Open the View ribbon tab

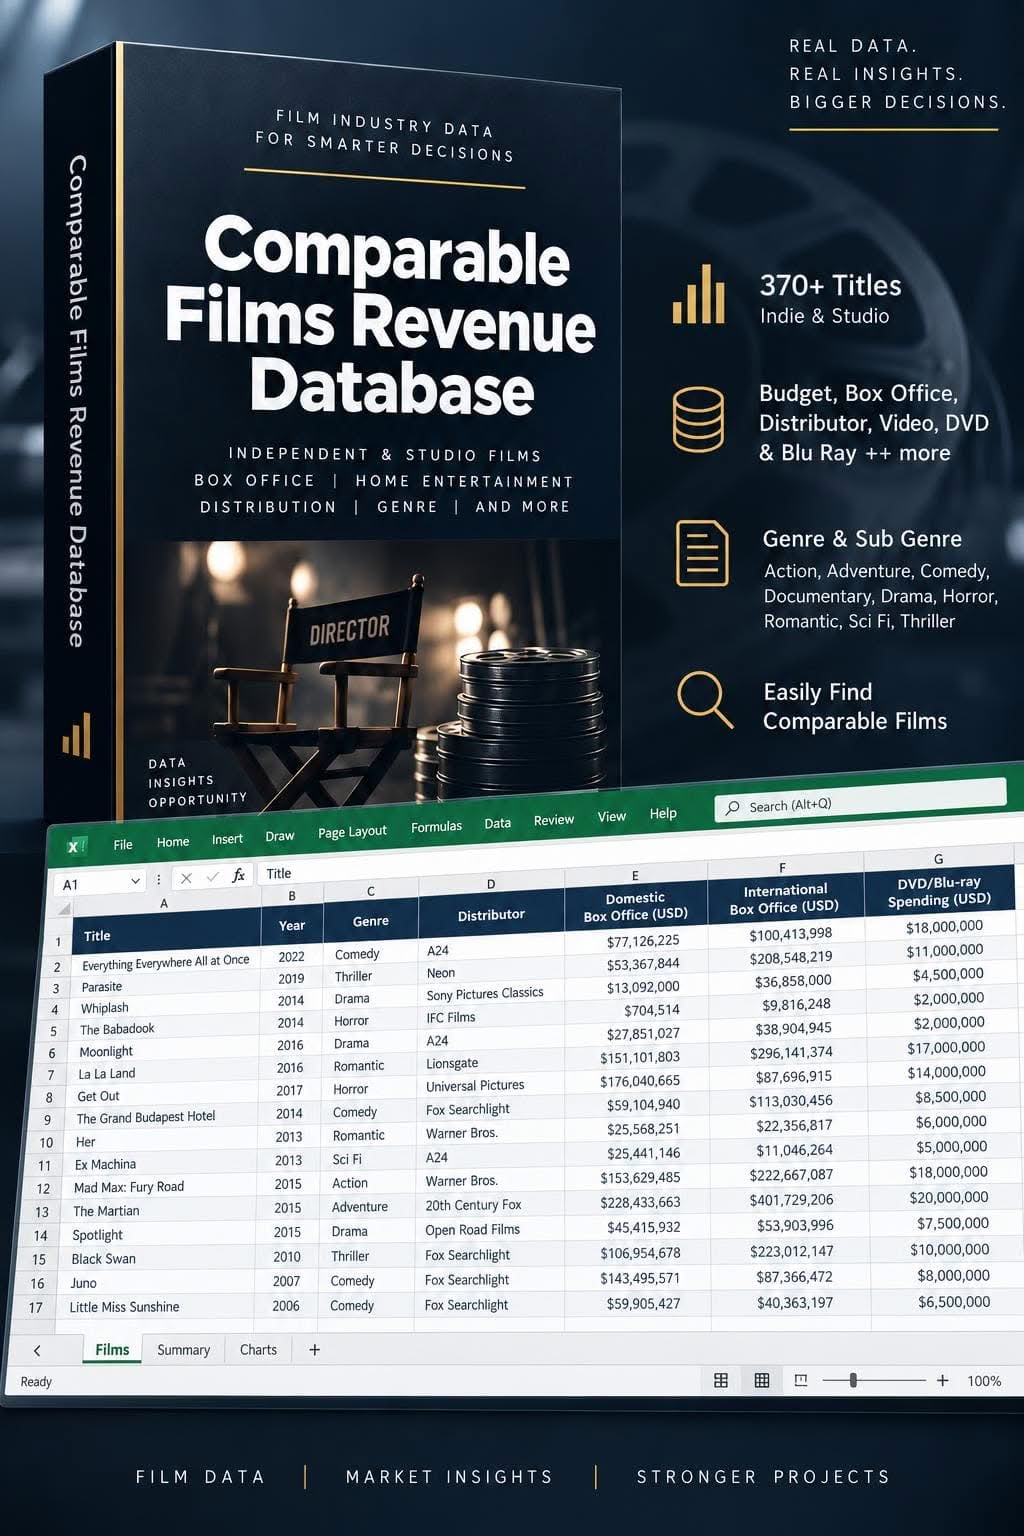612,816
